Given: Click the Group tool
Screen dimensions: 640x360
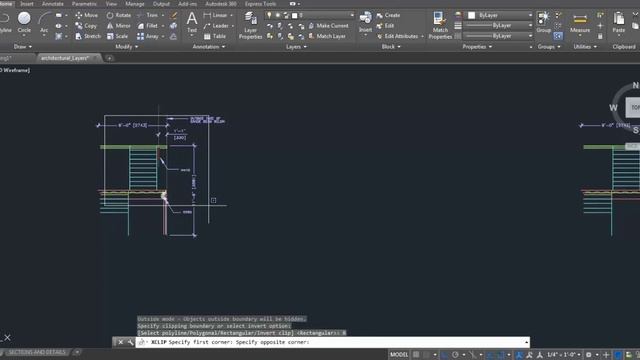Looking at the screenshot, I should click(x=543, y=22).
